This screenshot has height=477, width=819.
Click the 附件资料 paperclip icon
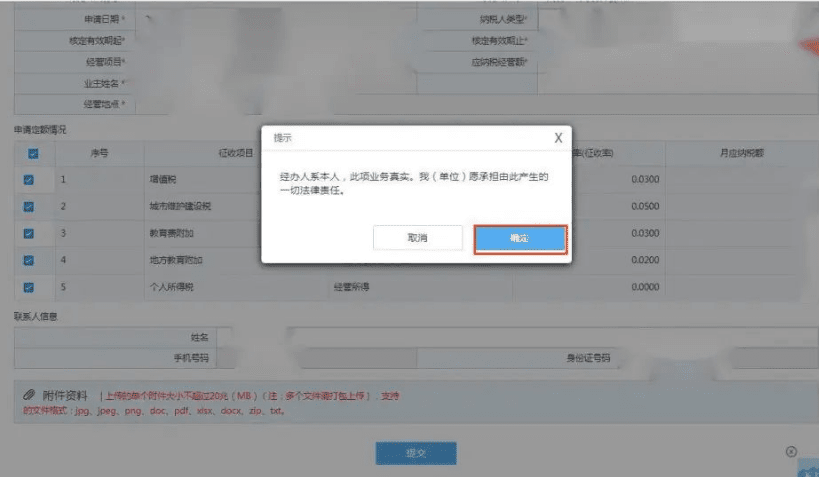pos(29,395)
